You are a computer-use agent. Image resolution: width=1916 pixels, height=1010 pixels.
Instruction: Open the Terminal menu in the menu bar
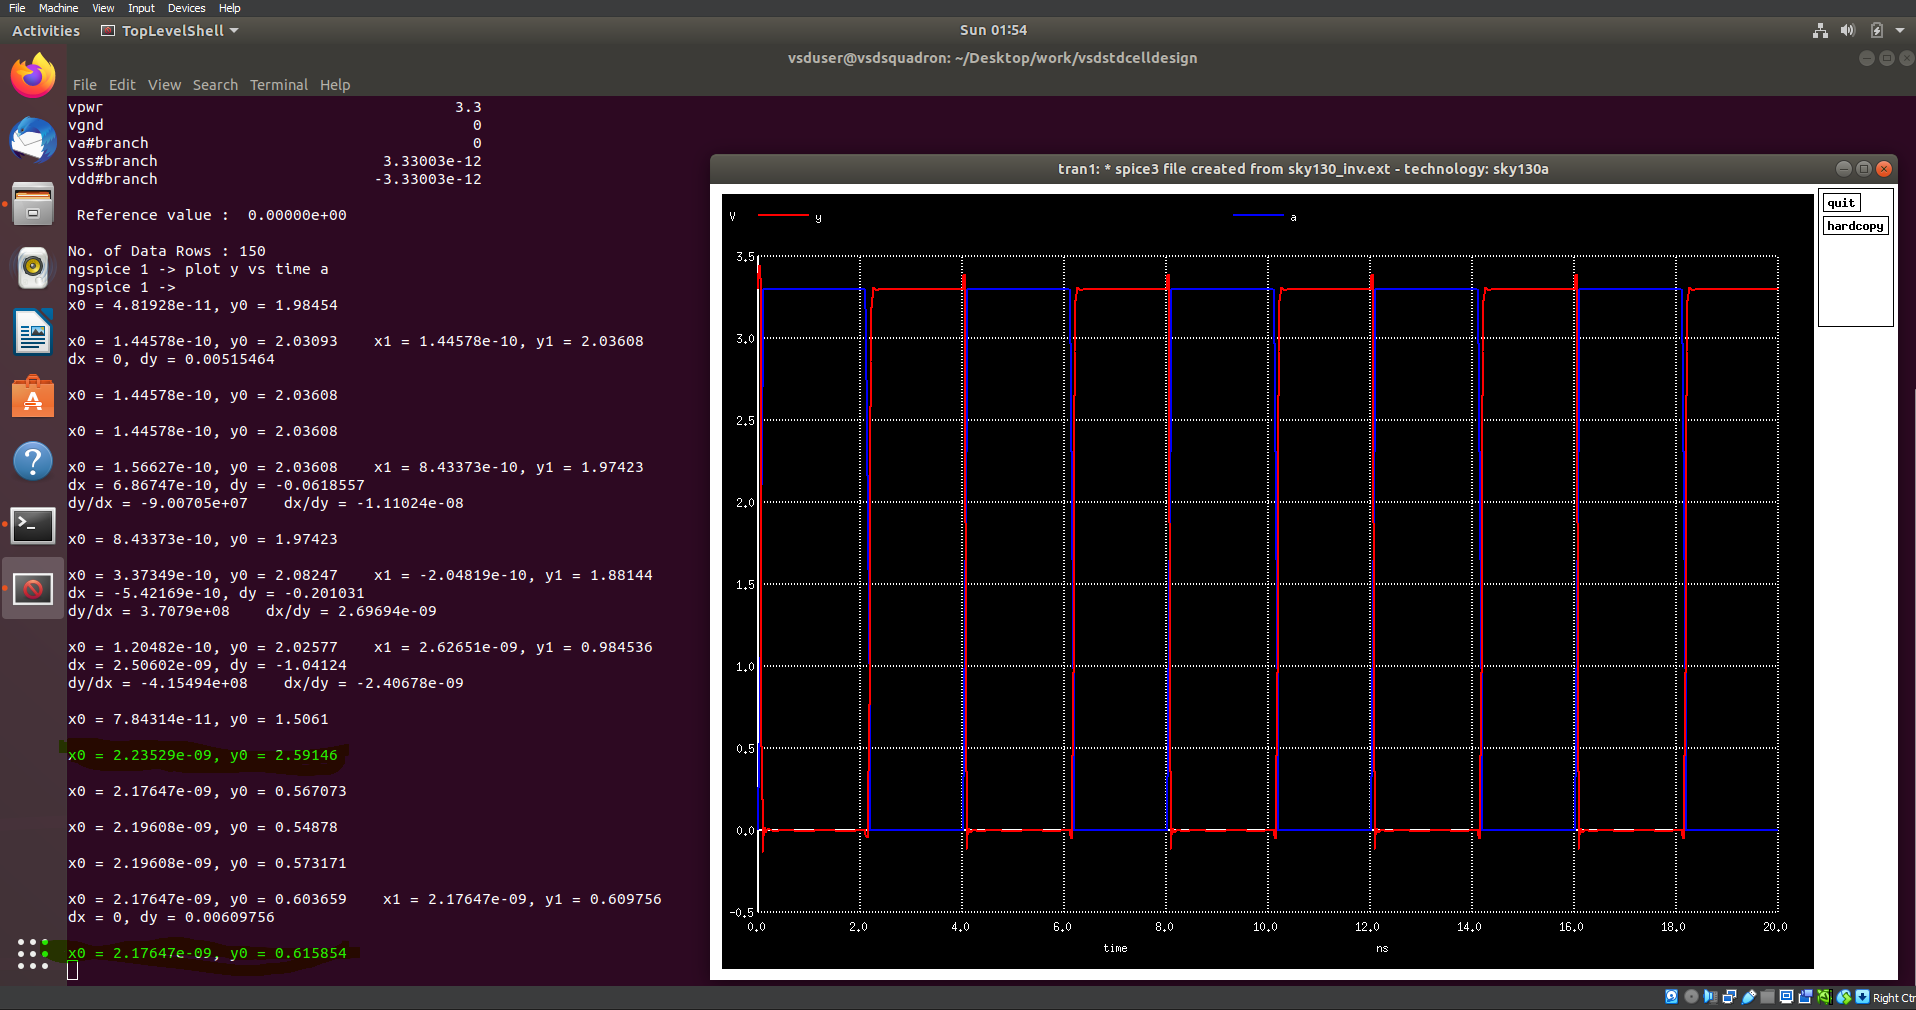coord(278,85)
